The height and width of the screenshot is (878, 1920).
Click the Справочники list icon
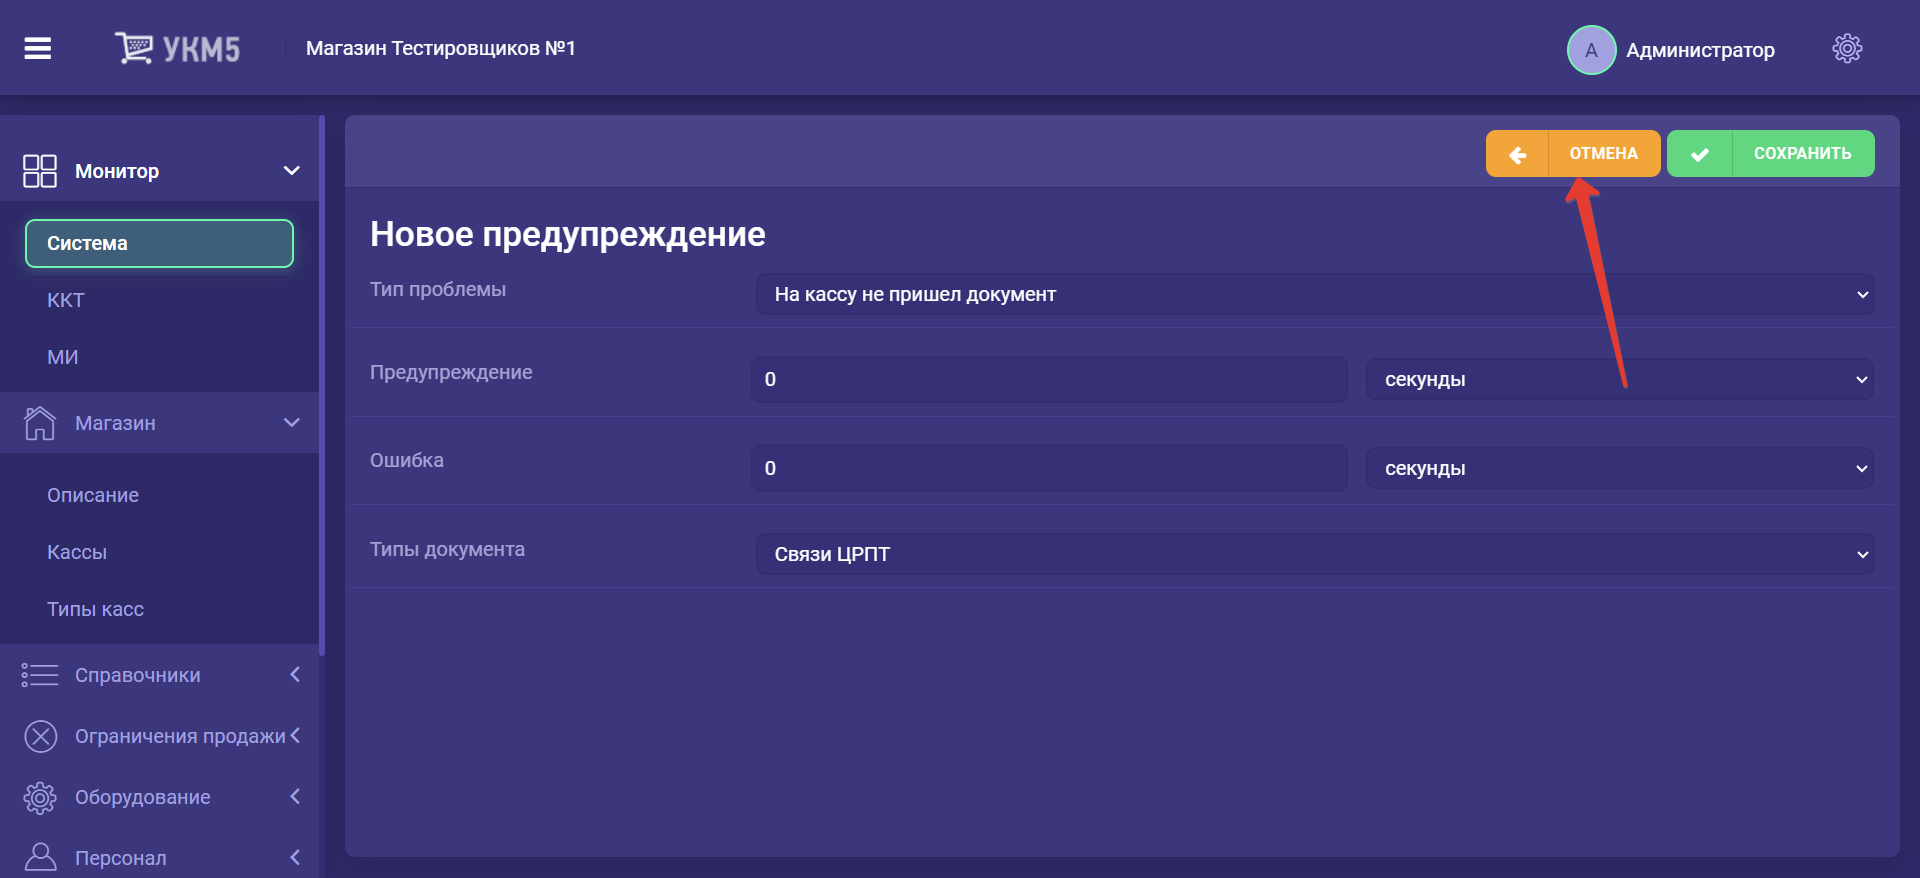pyautogui.click(x=40, y=675)
